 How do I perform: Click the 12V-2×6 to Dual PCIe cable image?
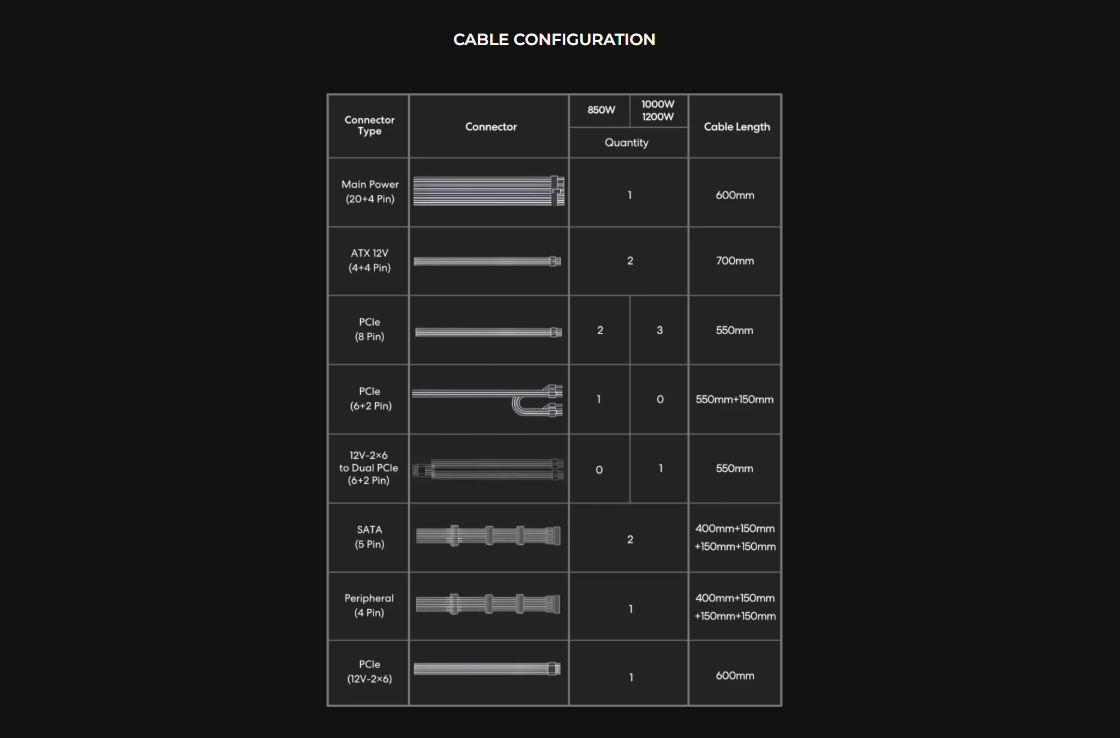[x=490, y=468]
